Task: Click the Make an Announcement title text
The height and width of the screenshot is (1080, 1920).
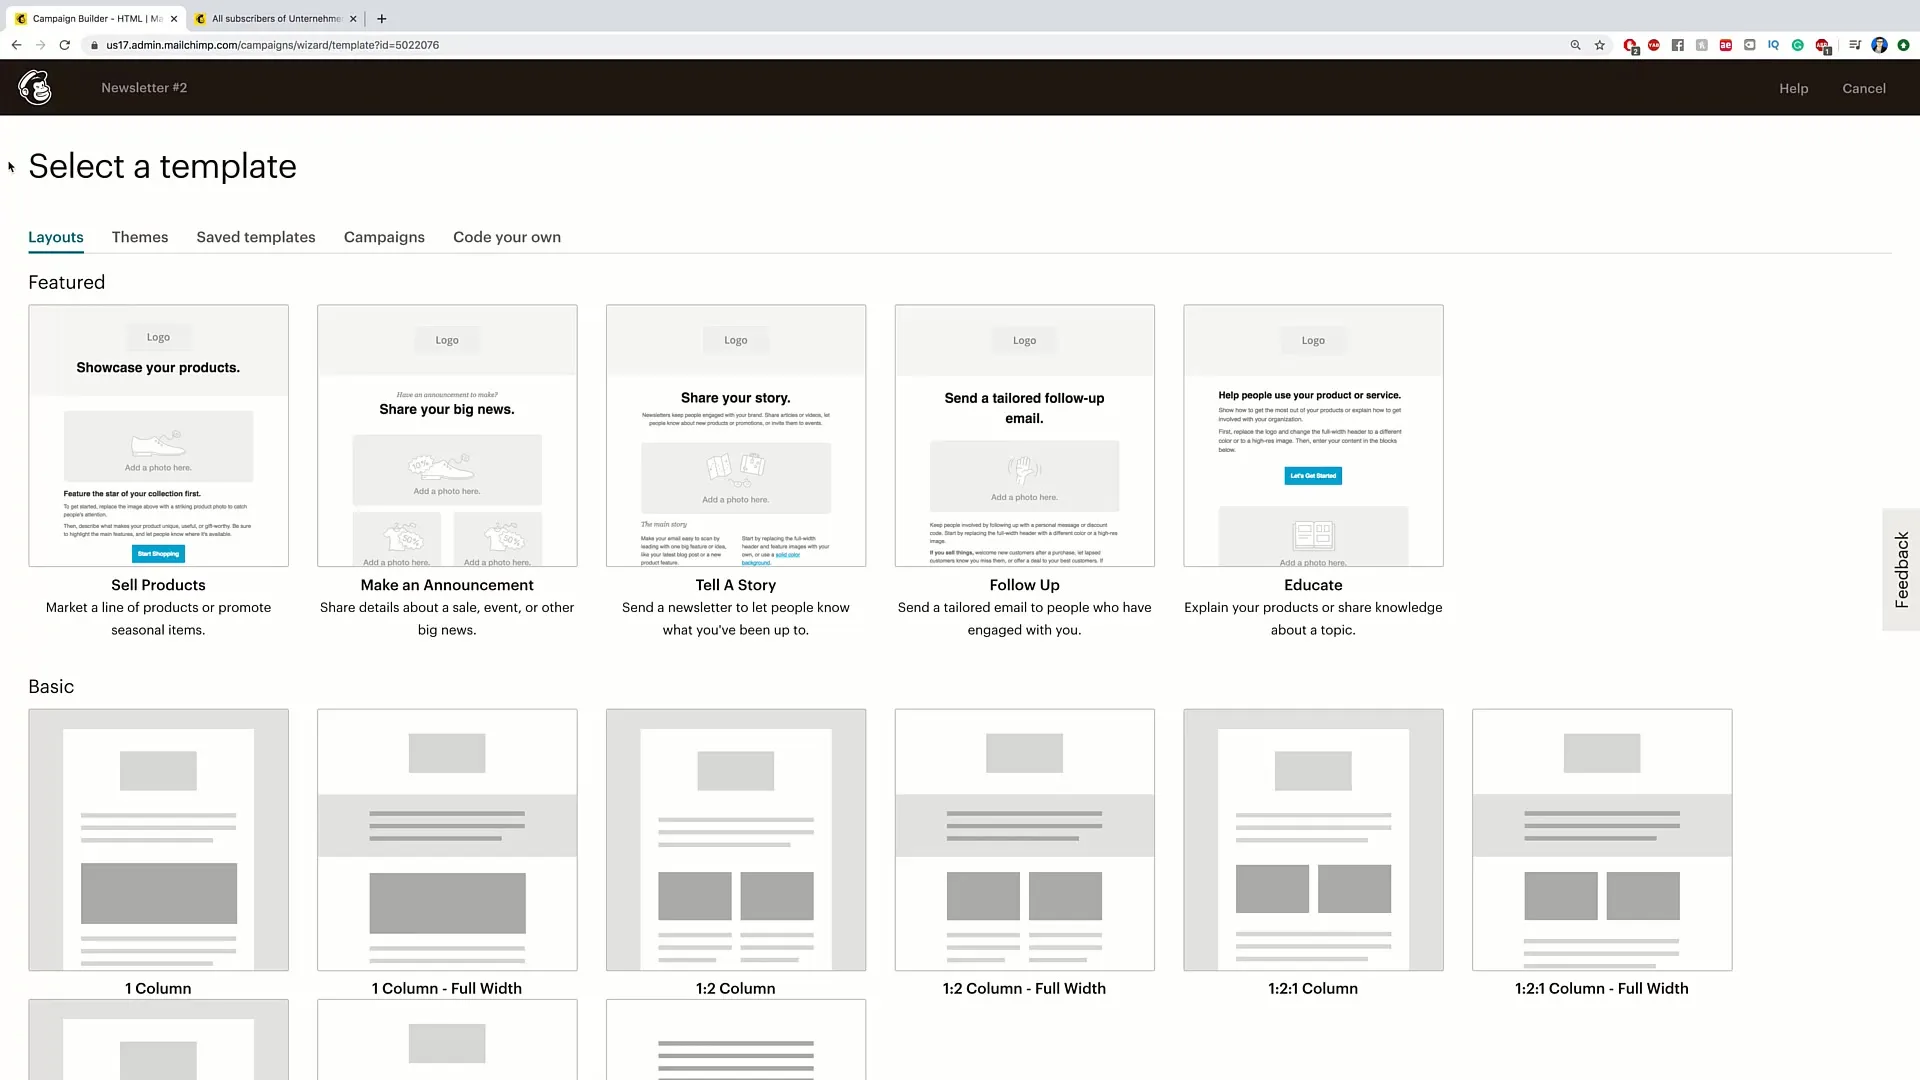Action: tap(447, 585)
